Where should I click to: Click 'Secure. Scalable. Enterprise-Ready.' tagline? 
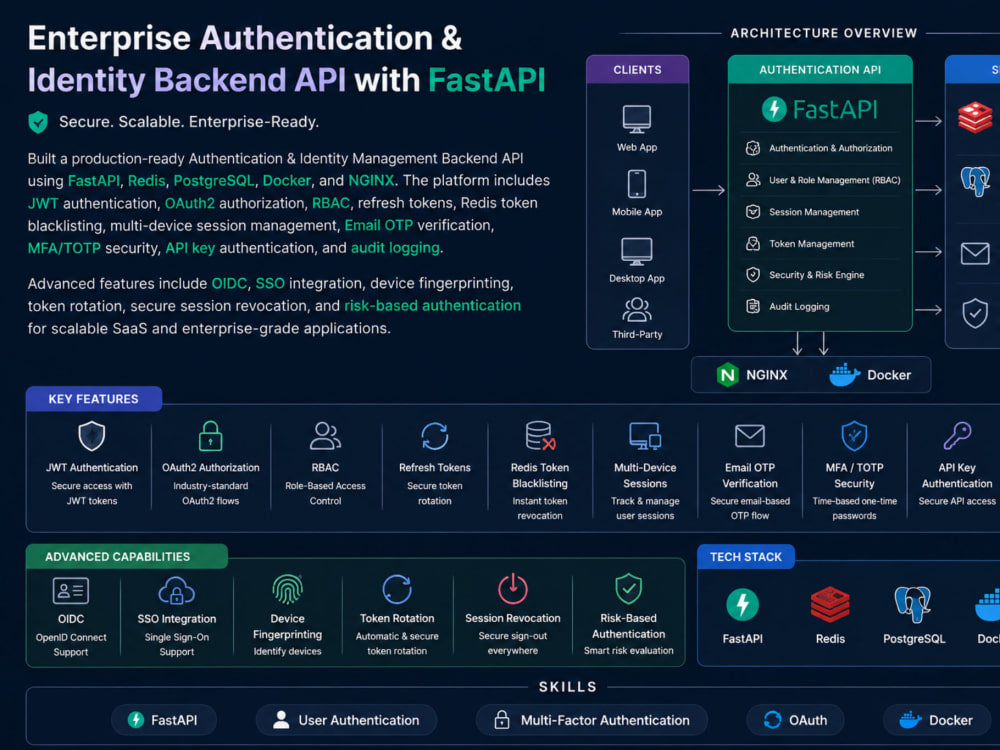pos(189,122)
